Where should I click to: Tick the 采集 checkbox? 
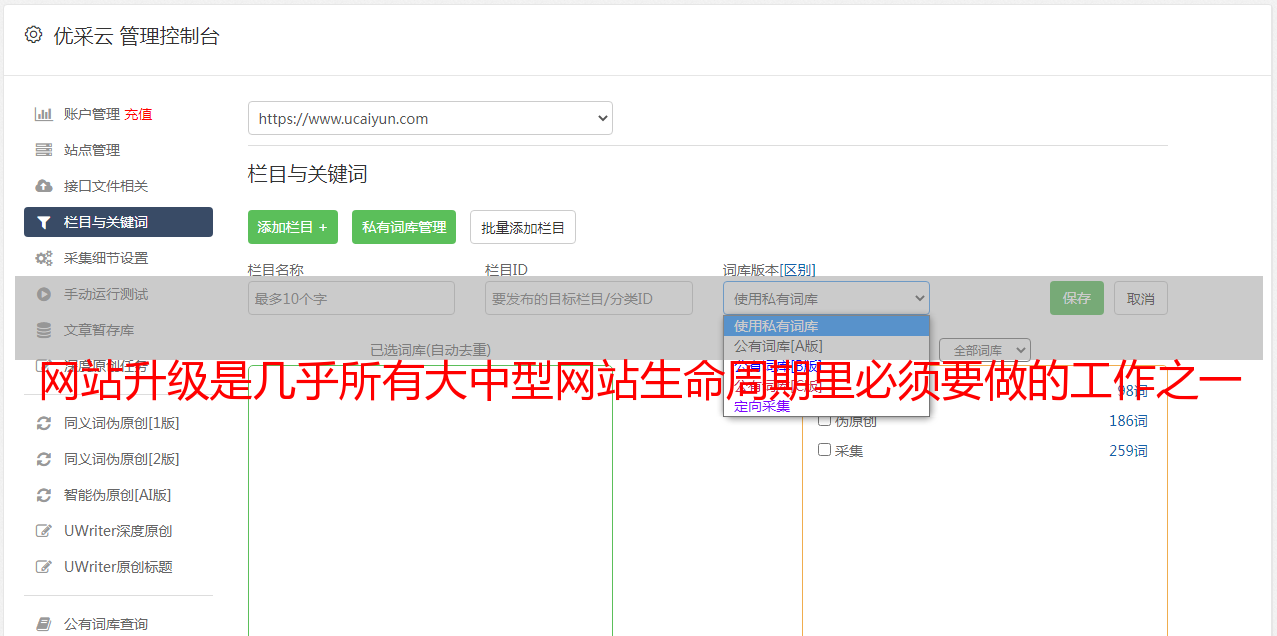(825, 450)
